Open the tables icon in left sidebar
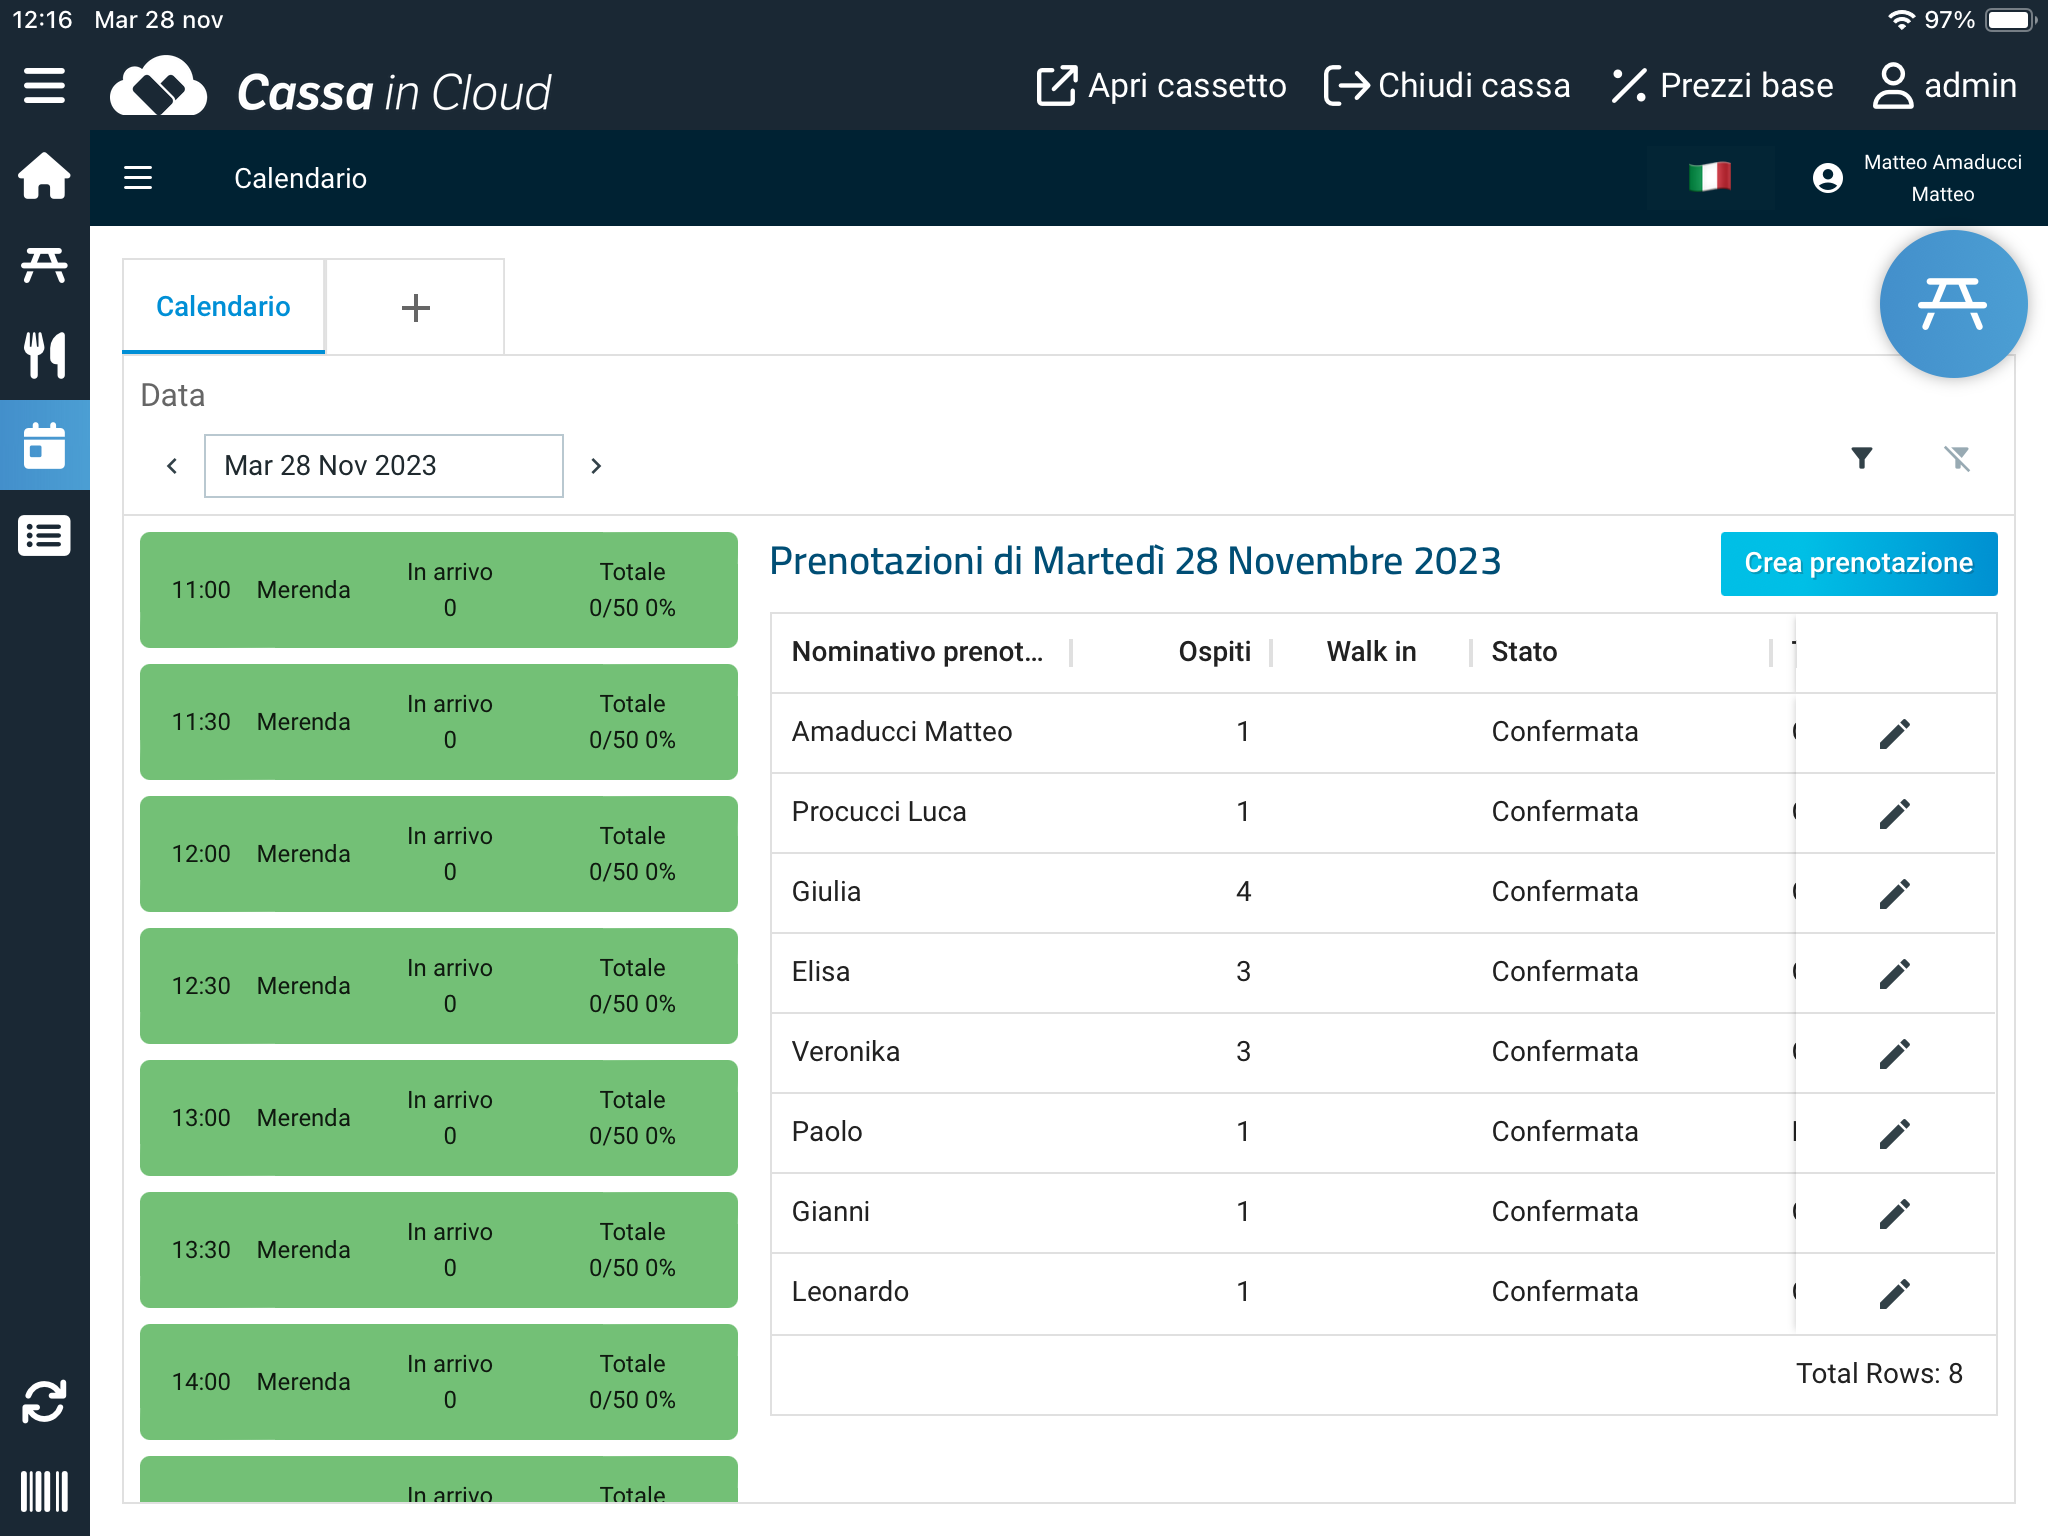Image resolution: width=2048 pixels, height=1536 pixels. pos(44,265)
